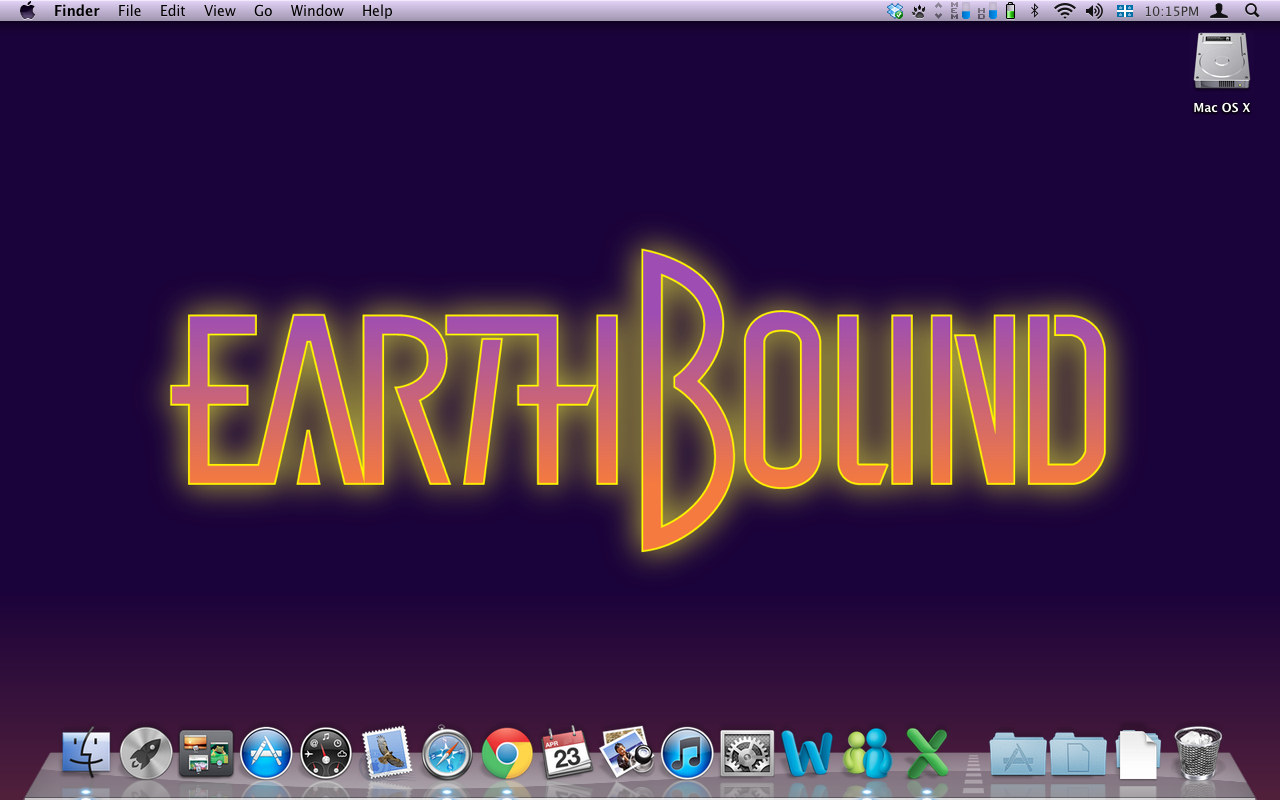This screenshot has height=800, width=1280.
Task: Click the 10:15PM clock
Action: pyautogui.click(x=1171, y=11)
